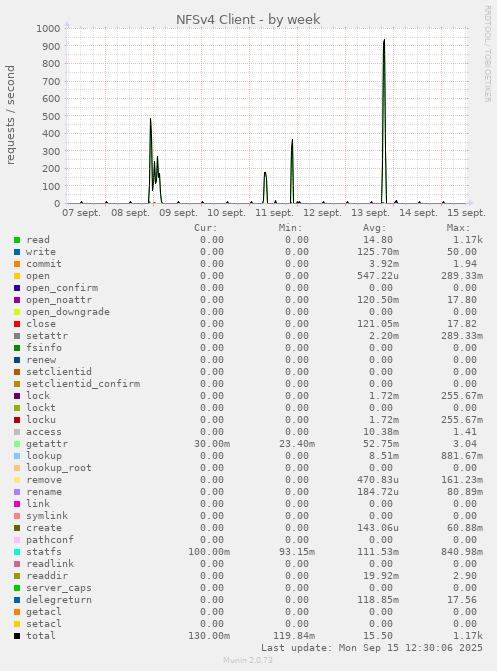Select the delegreturn legend label
497x671 pixels.
(59, 600)
